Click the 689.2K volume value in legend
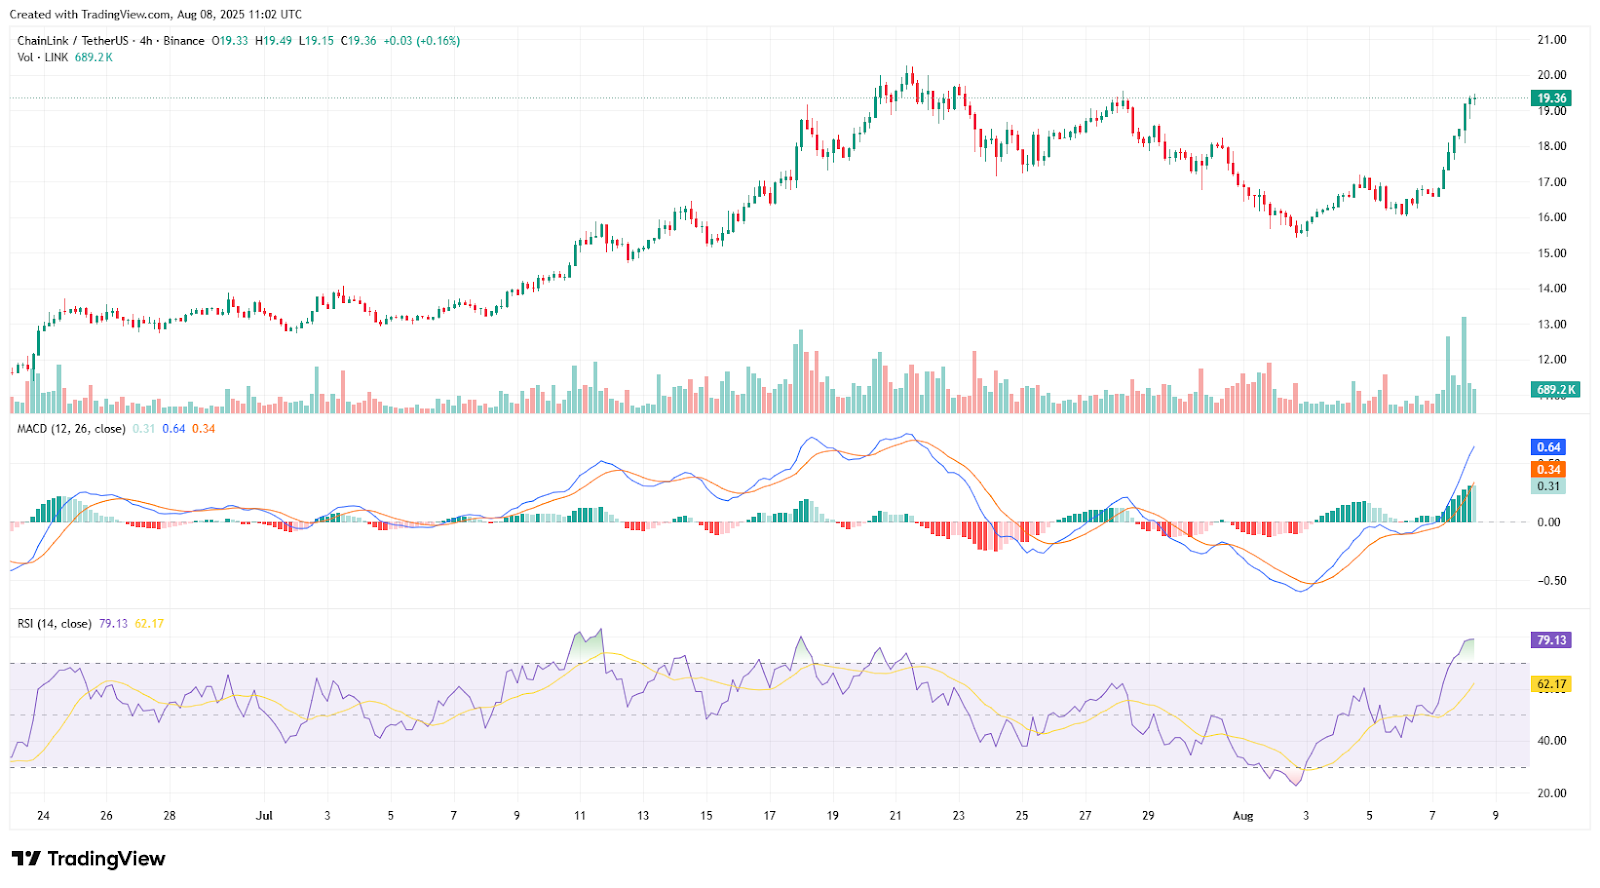Image resolution: width=1600 pixels, height=888 pixels. pos(94,57)
